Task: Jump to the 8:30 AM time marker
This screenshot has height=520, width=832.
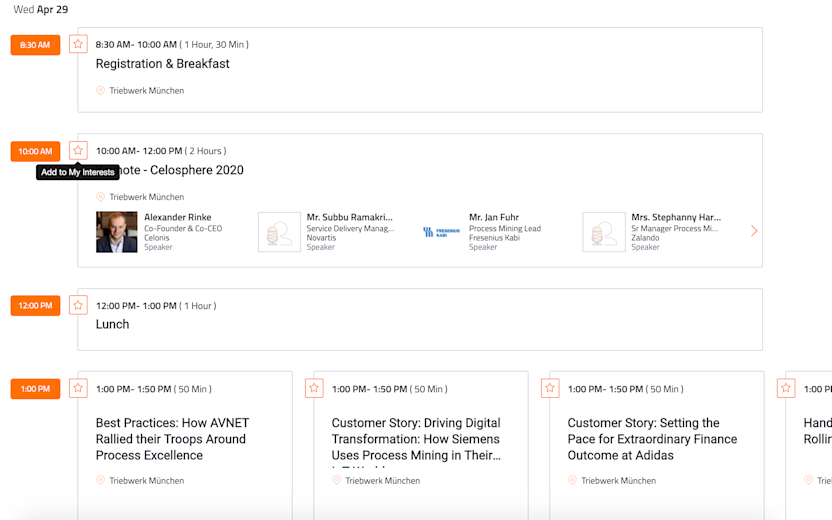Action: [x=35, y=45]
